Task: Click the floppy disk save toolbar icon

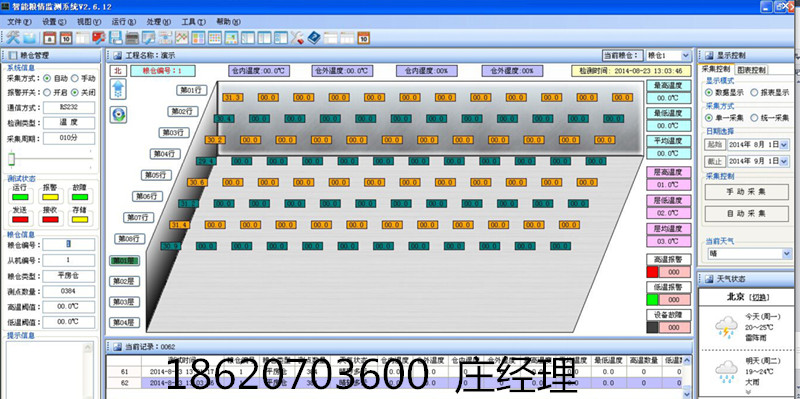Action: coord(116,38)
